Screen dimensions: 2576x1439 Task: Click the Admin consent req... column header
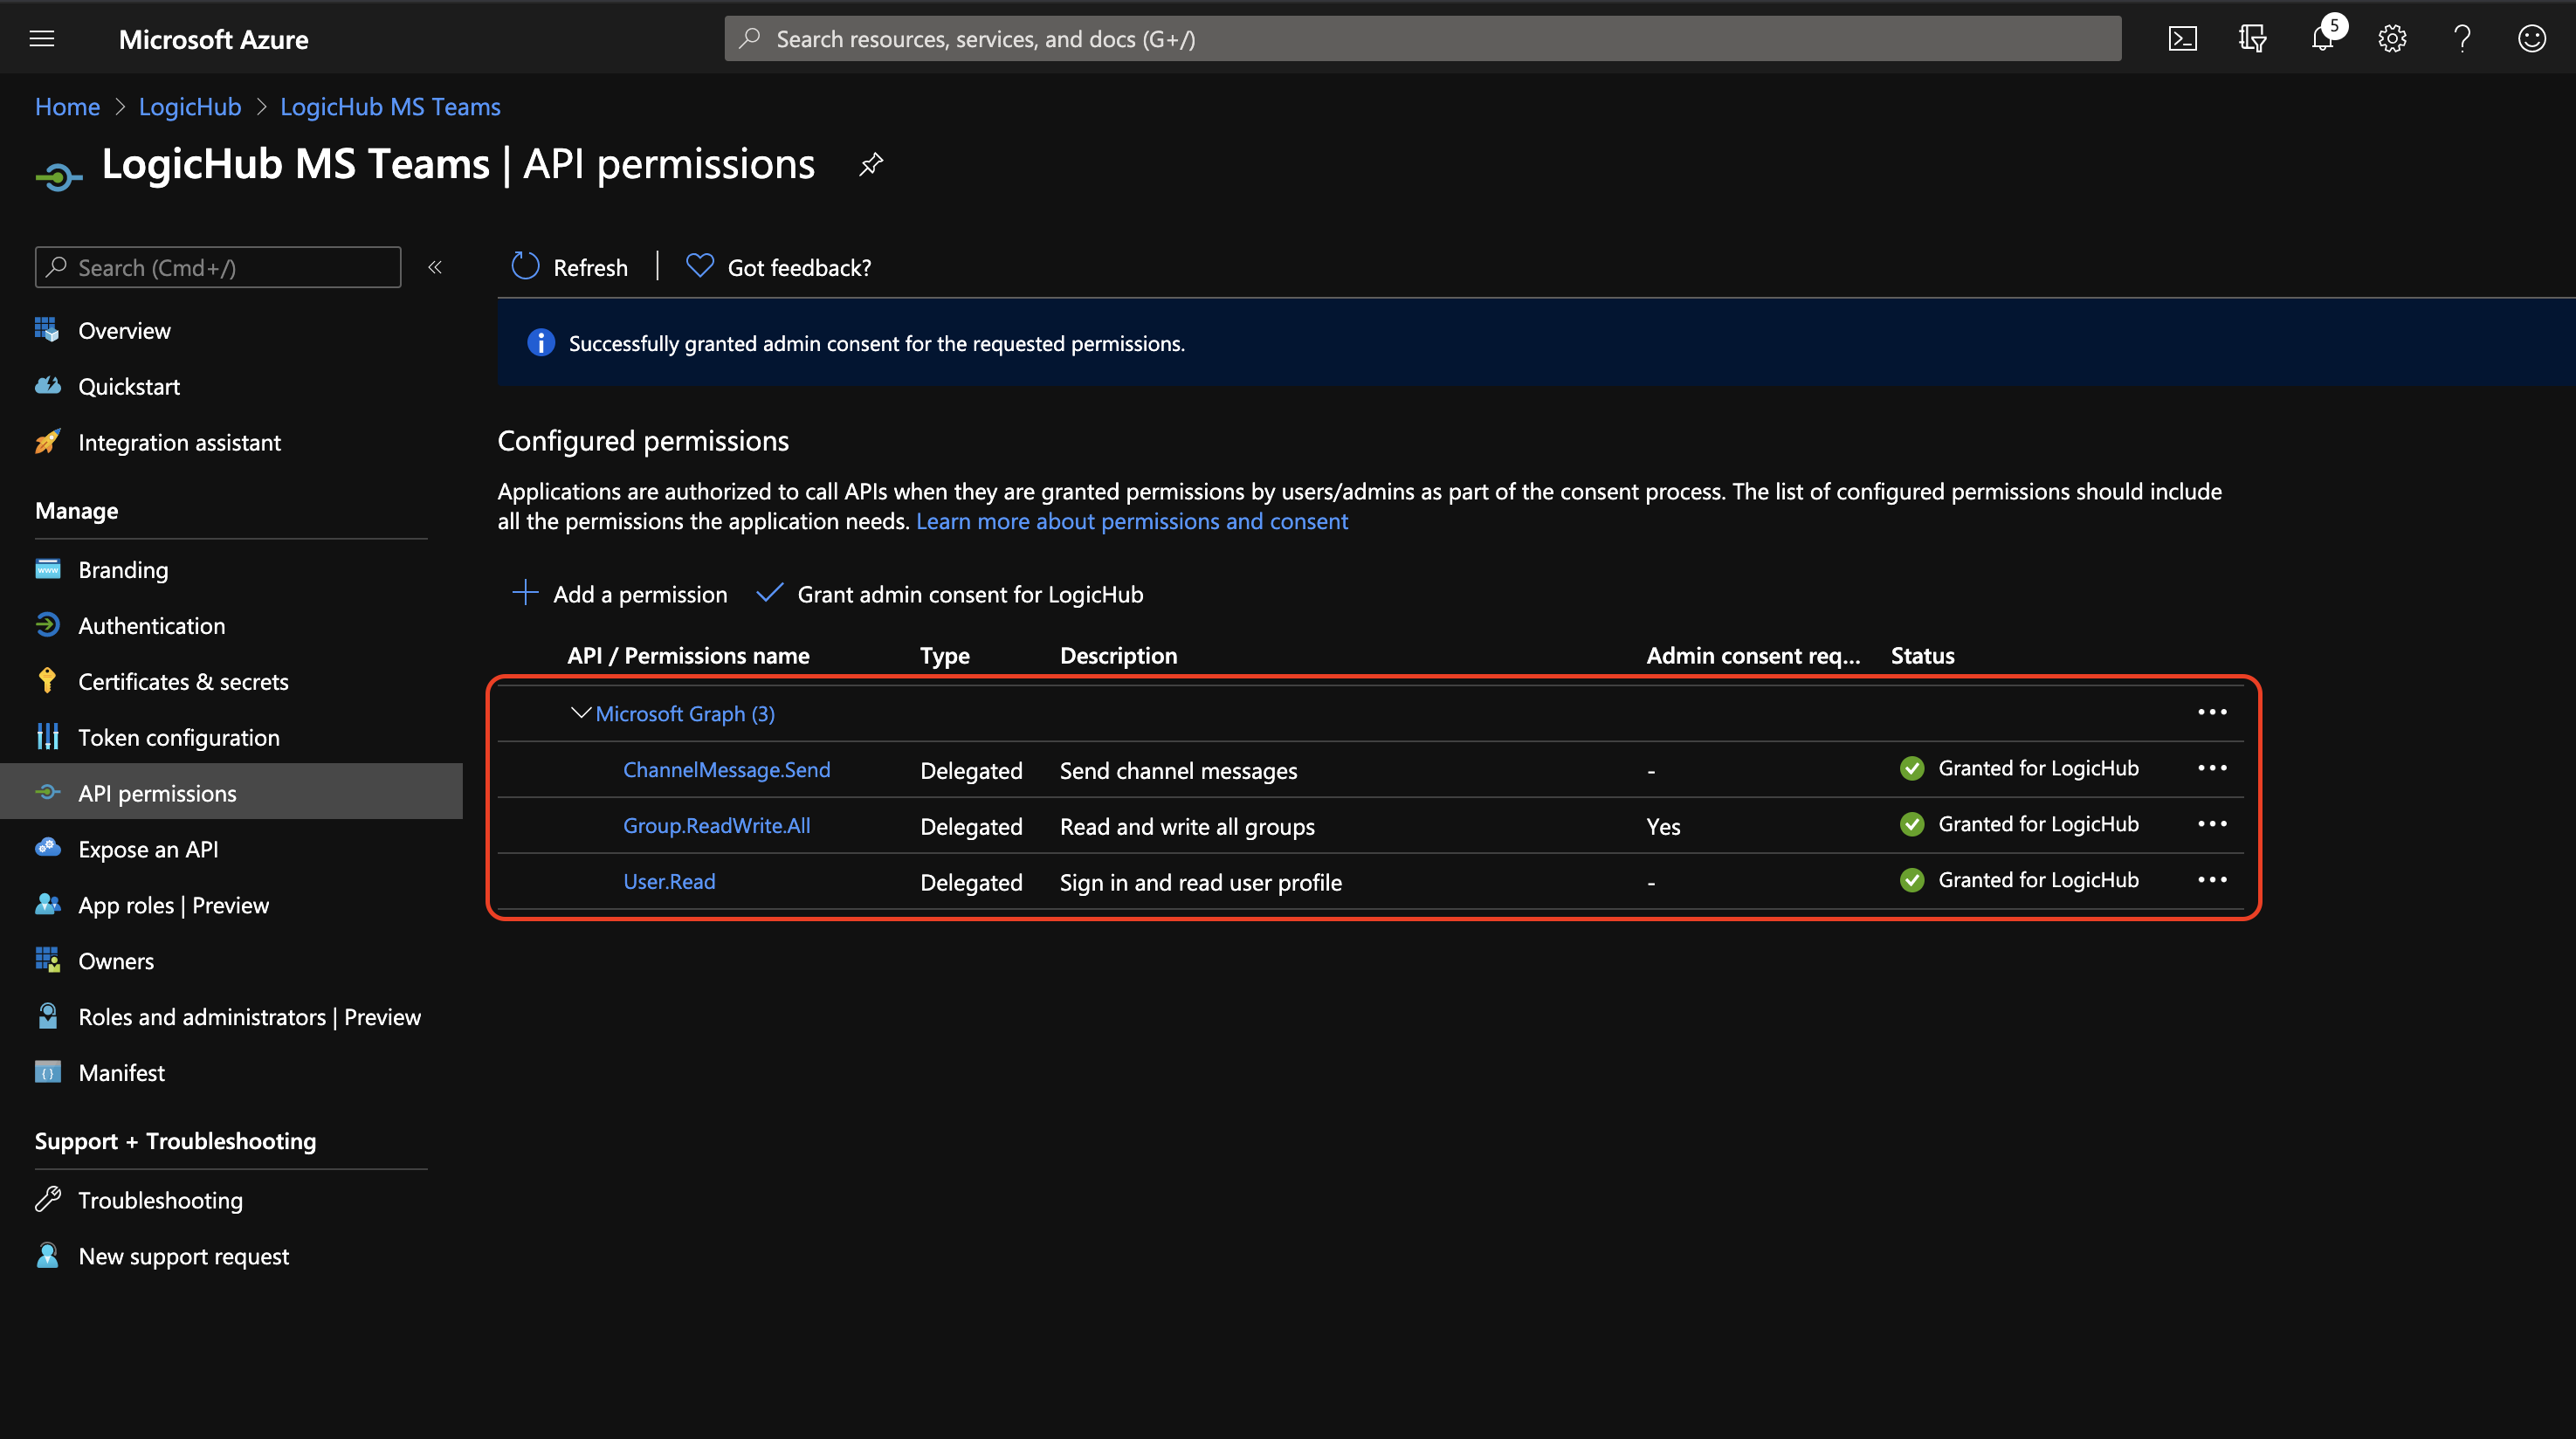pyautogui.click(x=1753, y=655)
